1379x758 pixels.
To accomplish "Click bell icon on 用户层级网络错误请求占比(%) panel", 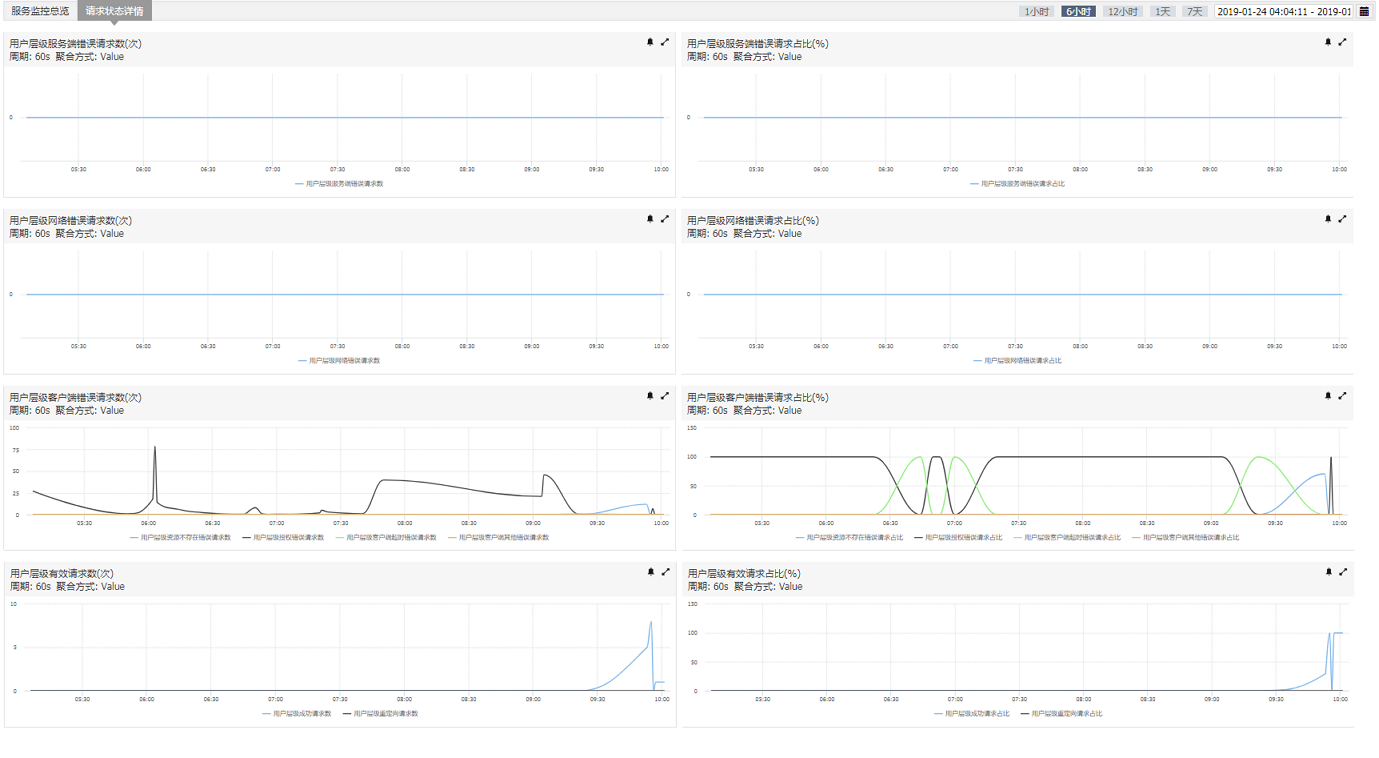I will (x=1328, y=219).
